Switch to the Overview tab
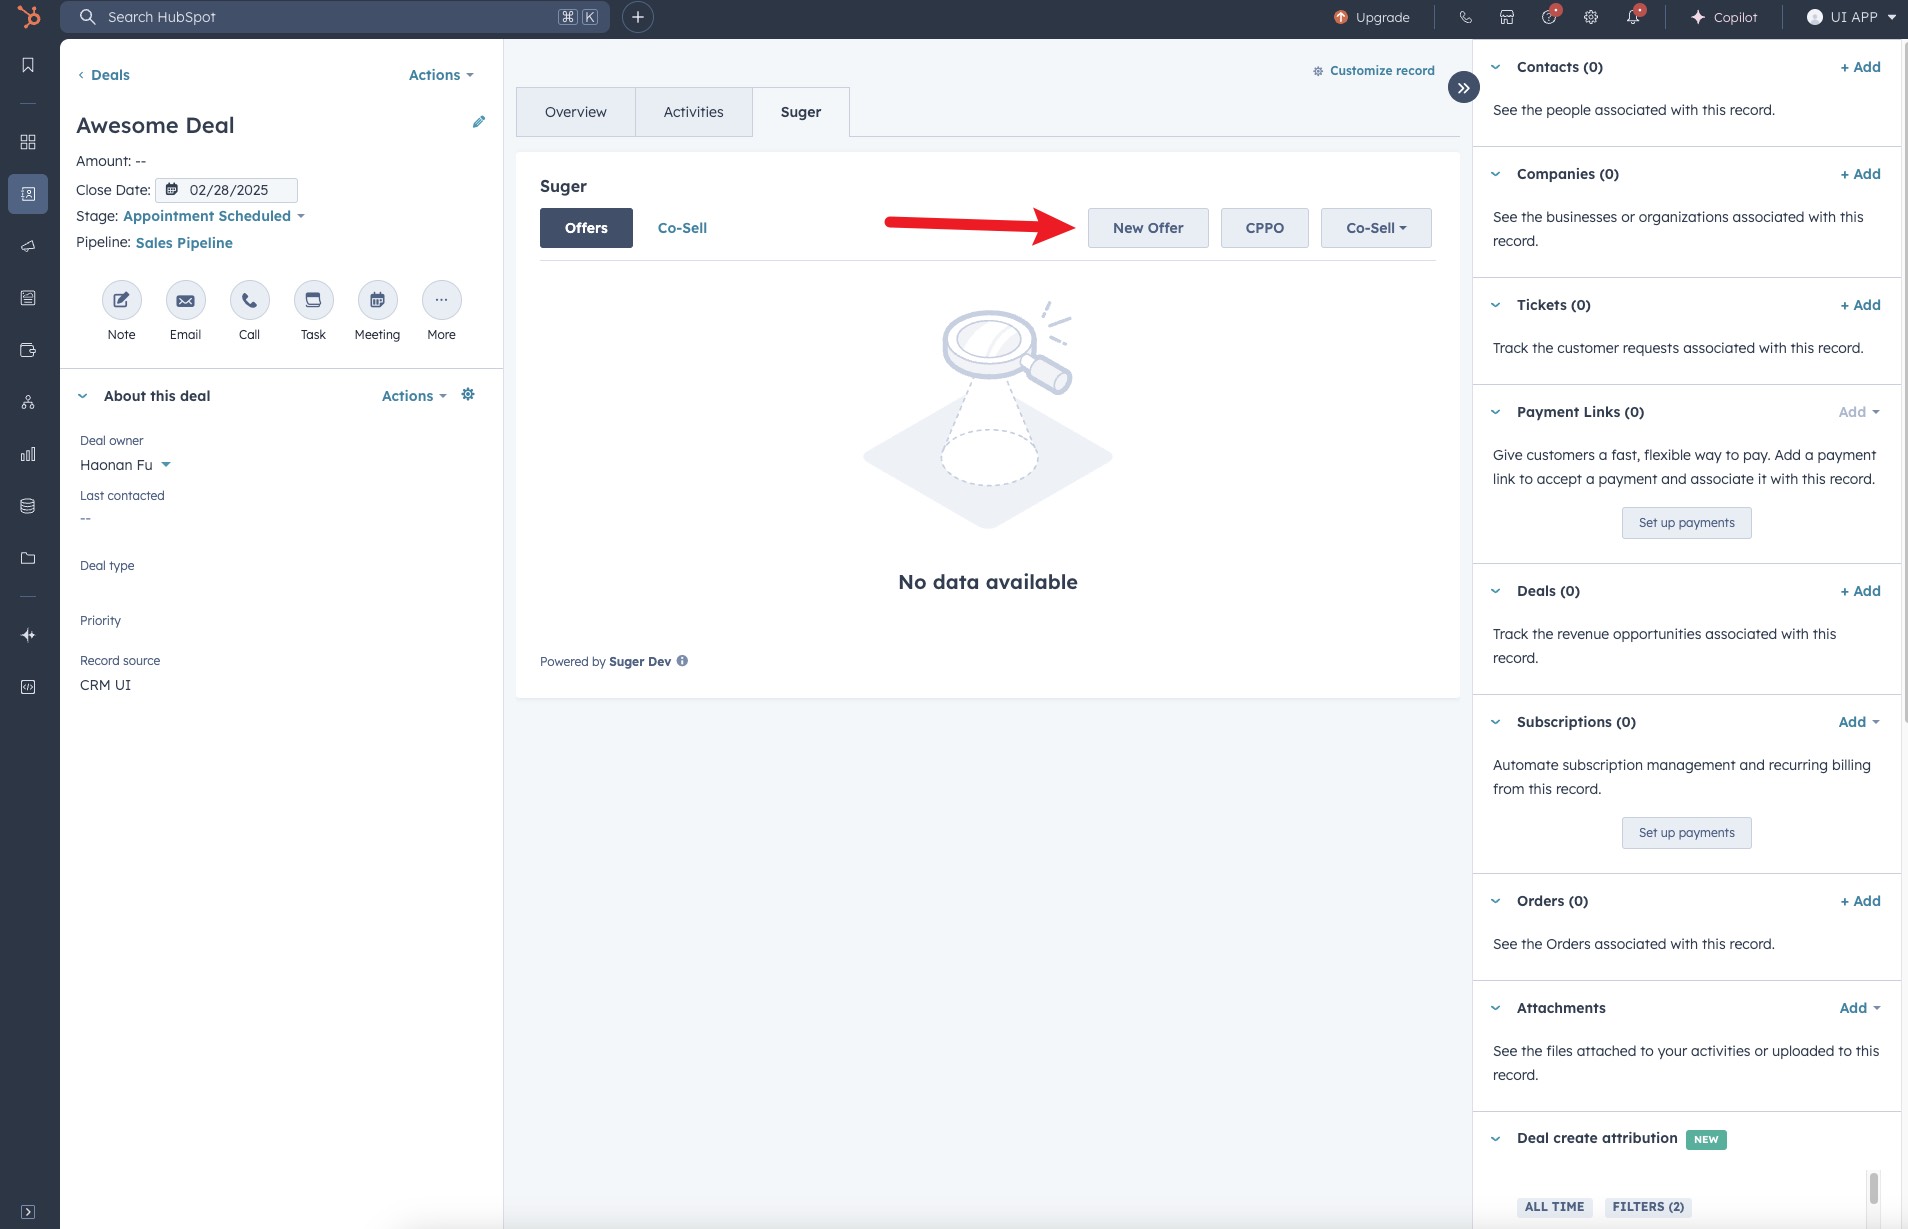The image size is (1908, 1229). [x=575, y=112]
